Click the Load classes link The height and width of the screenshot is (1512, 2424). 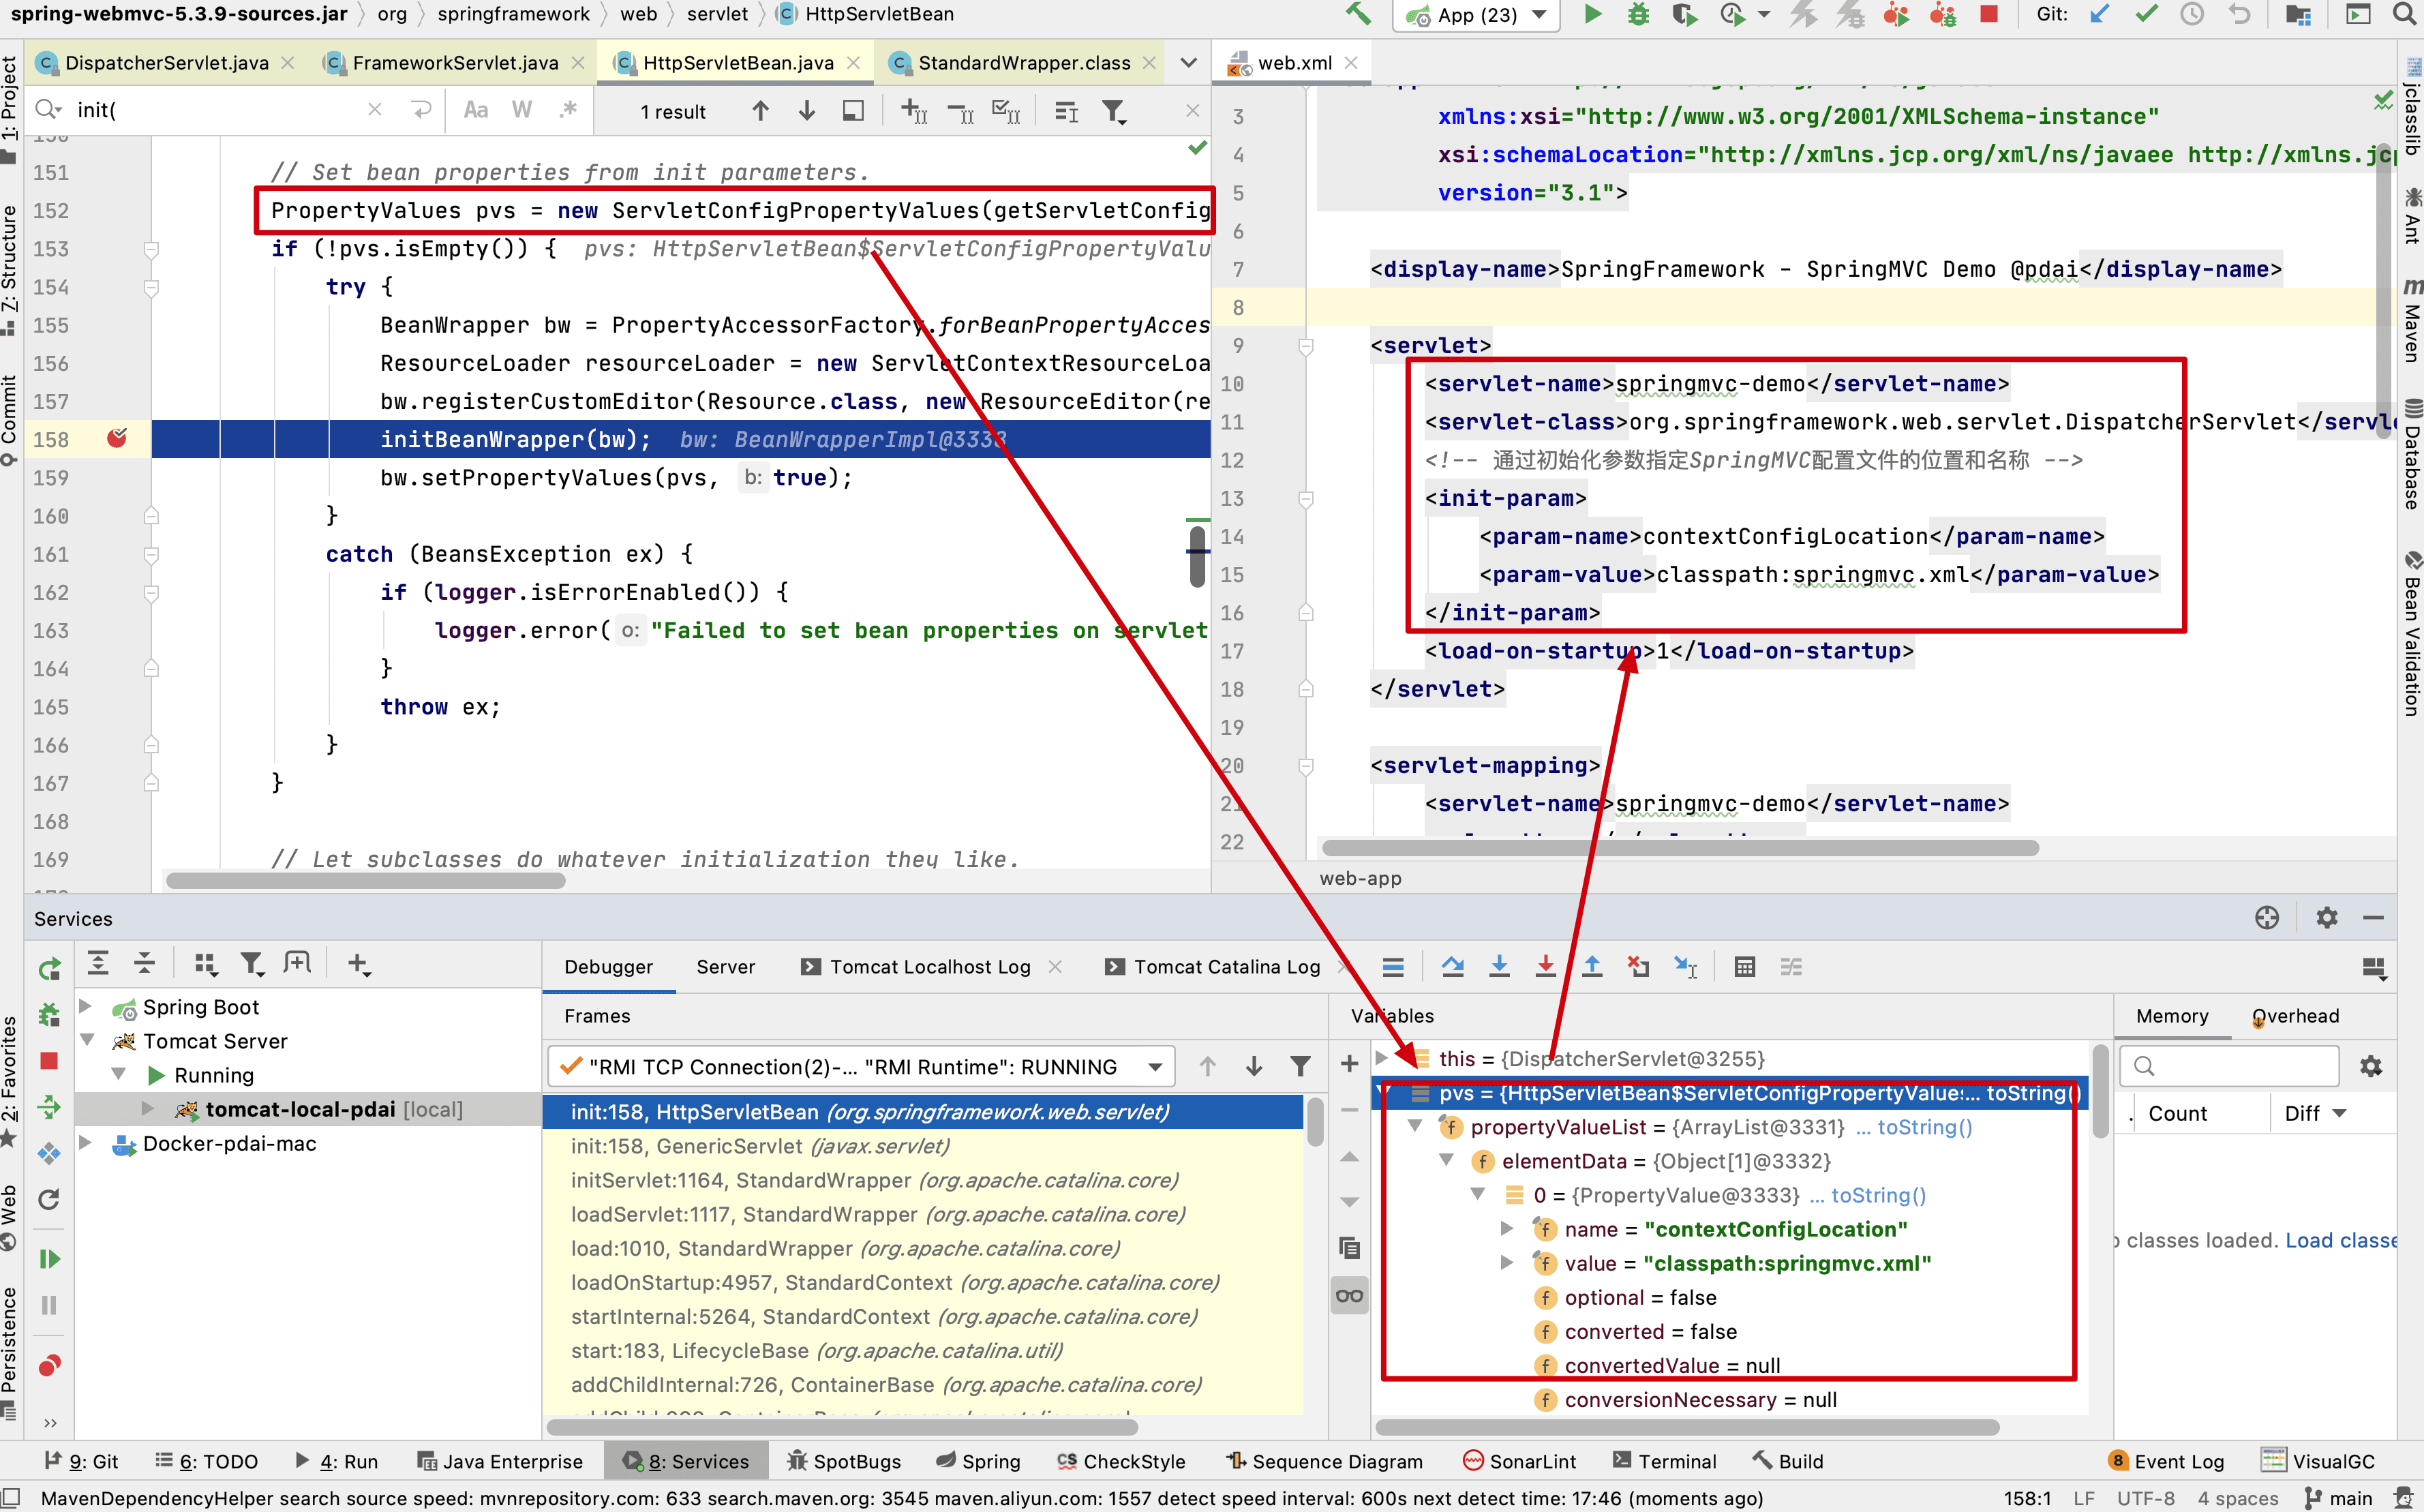coord(2340,1240)
